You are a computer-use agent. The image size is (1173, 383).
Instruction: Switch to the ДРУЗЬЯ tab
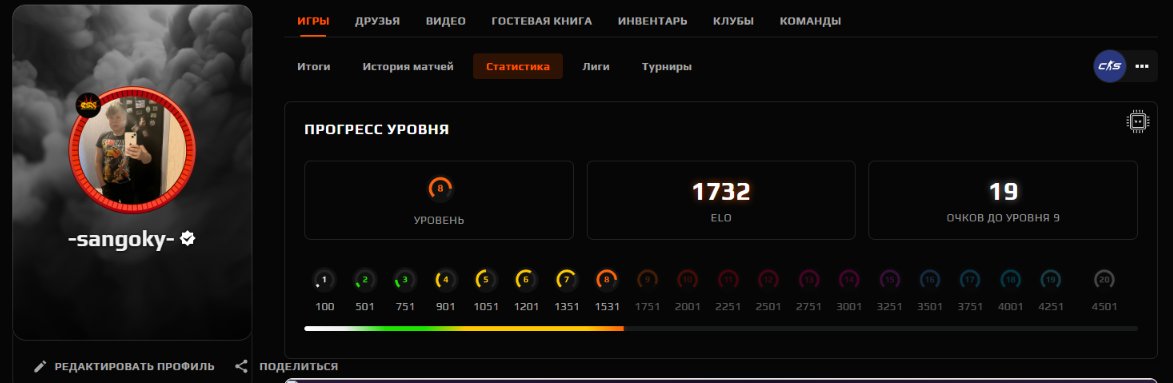[x=377, y=21]
